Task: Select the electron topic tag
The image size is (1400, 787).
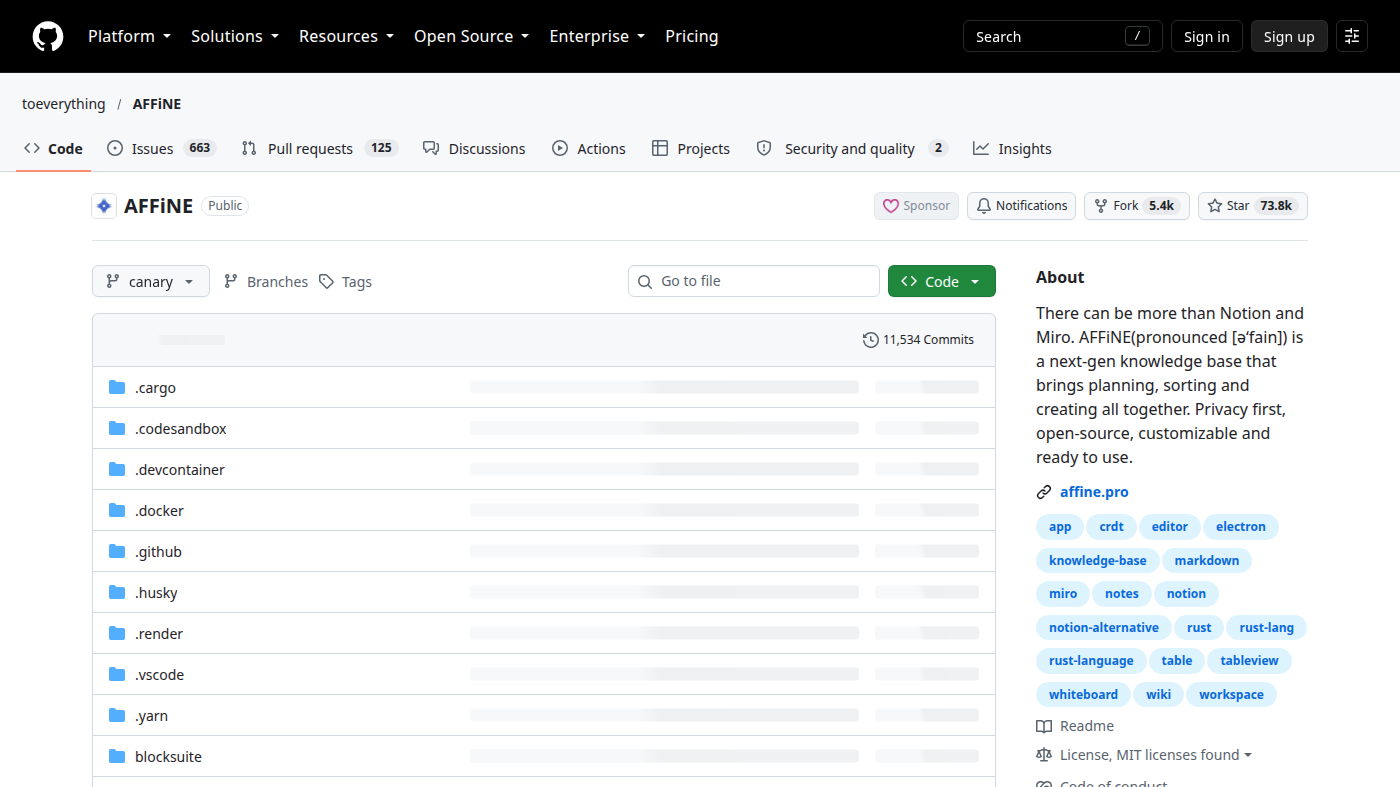Action: [1241, 527]
